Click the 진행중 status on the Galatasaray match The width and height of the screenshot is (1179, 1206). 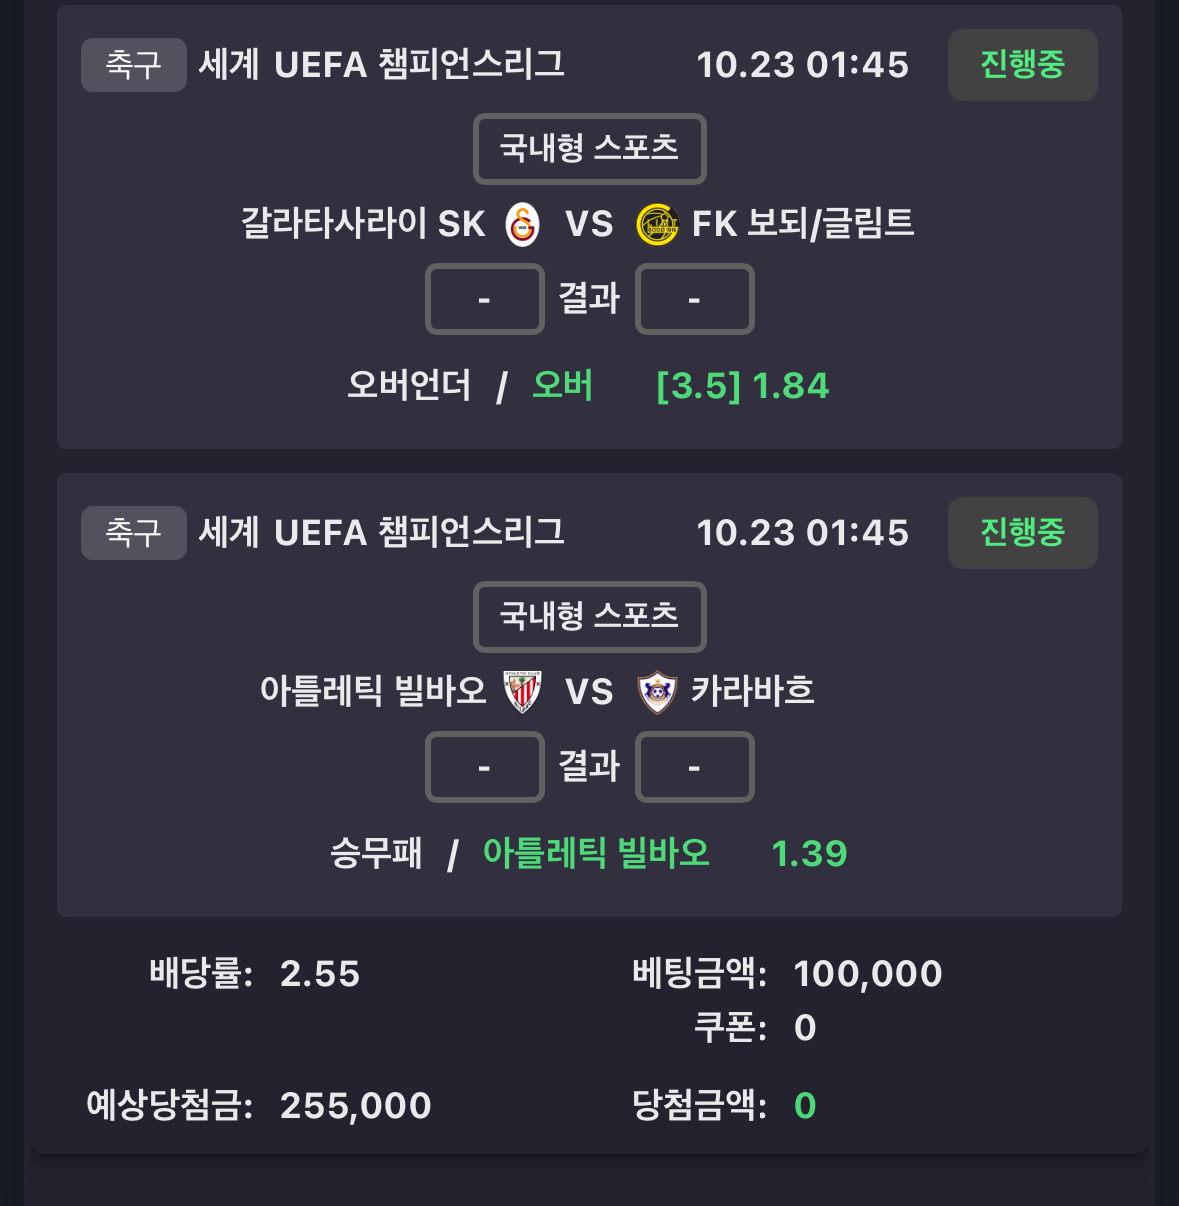1022,65
